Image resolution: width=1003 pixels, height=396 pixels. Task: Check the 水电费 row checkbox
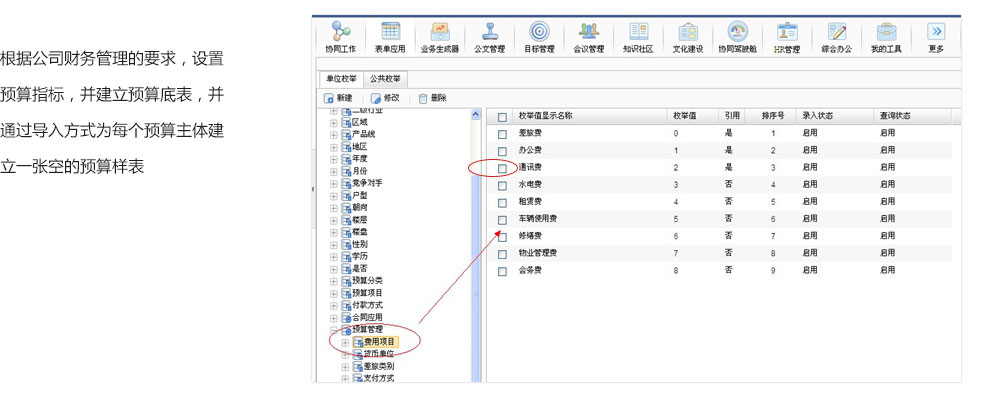click(502, 186)
